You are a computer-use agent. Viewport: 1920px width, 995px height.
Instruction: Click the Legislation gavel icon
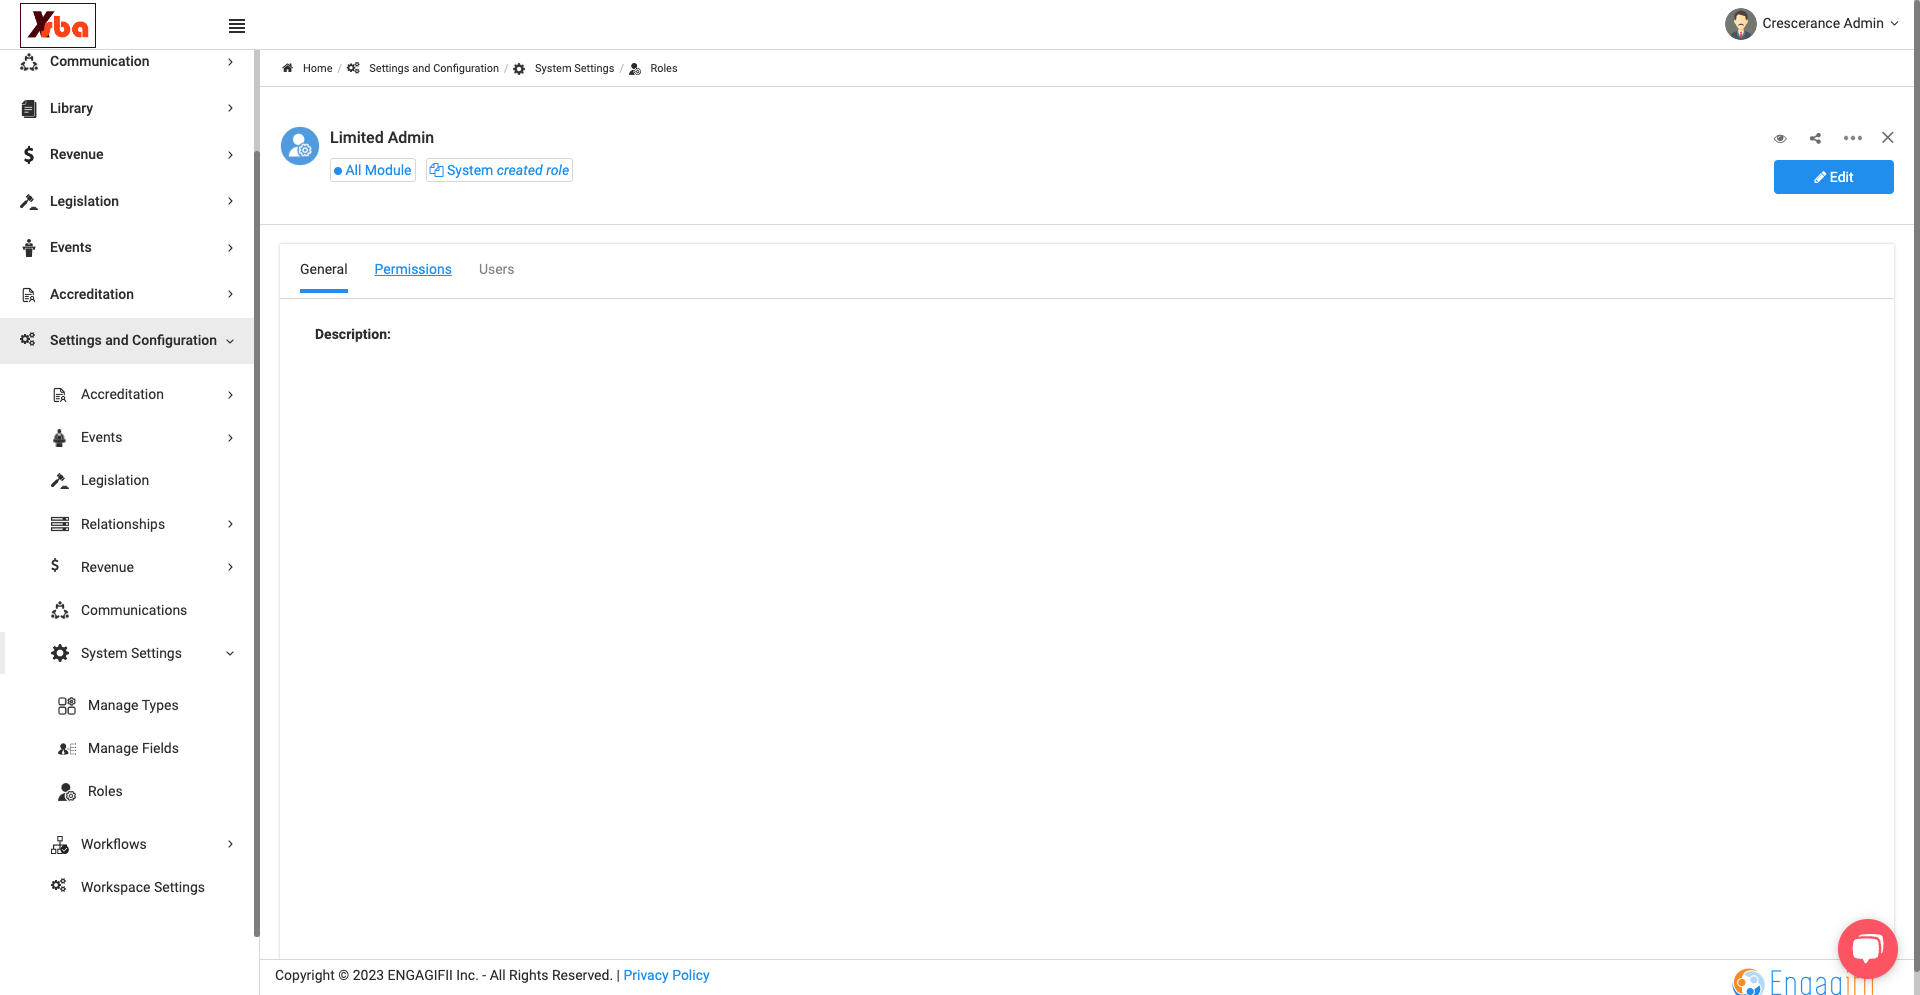coord(29,201)
